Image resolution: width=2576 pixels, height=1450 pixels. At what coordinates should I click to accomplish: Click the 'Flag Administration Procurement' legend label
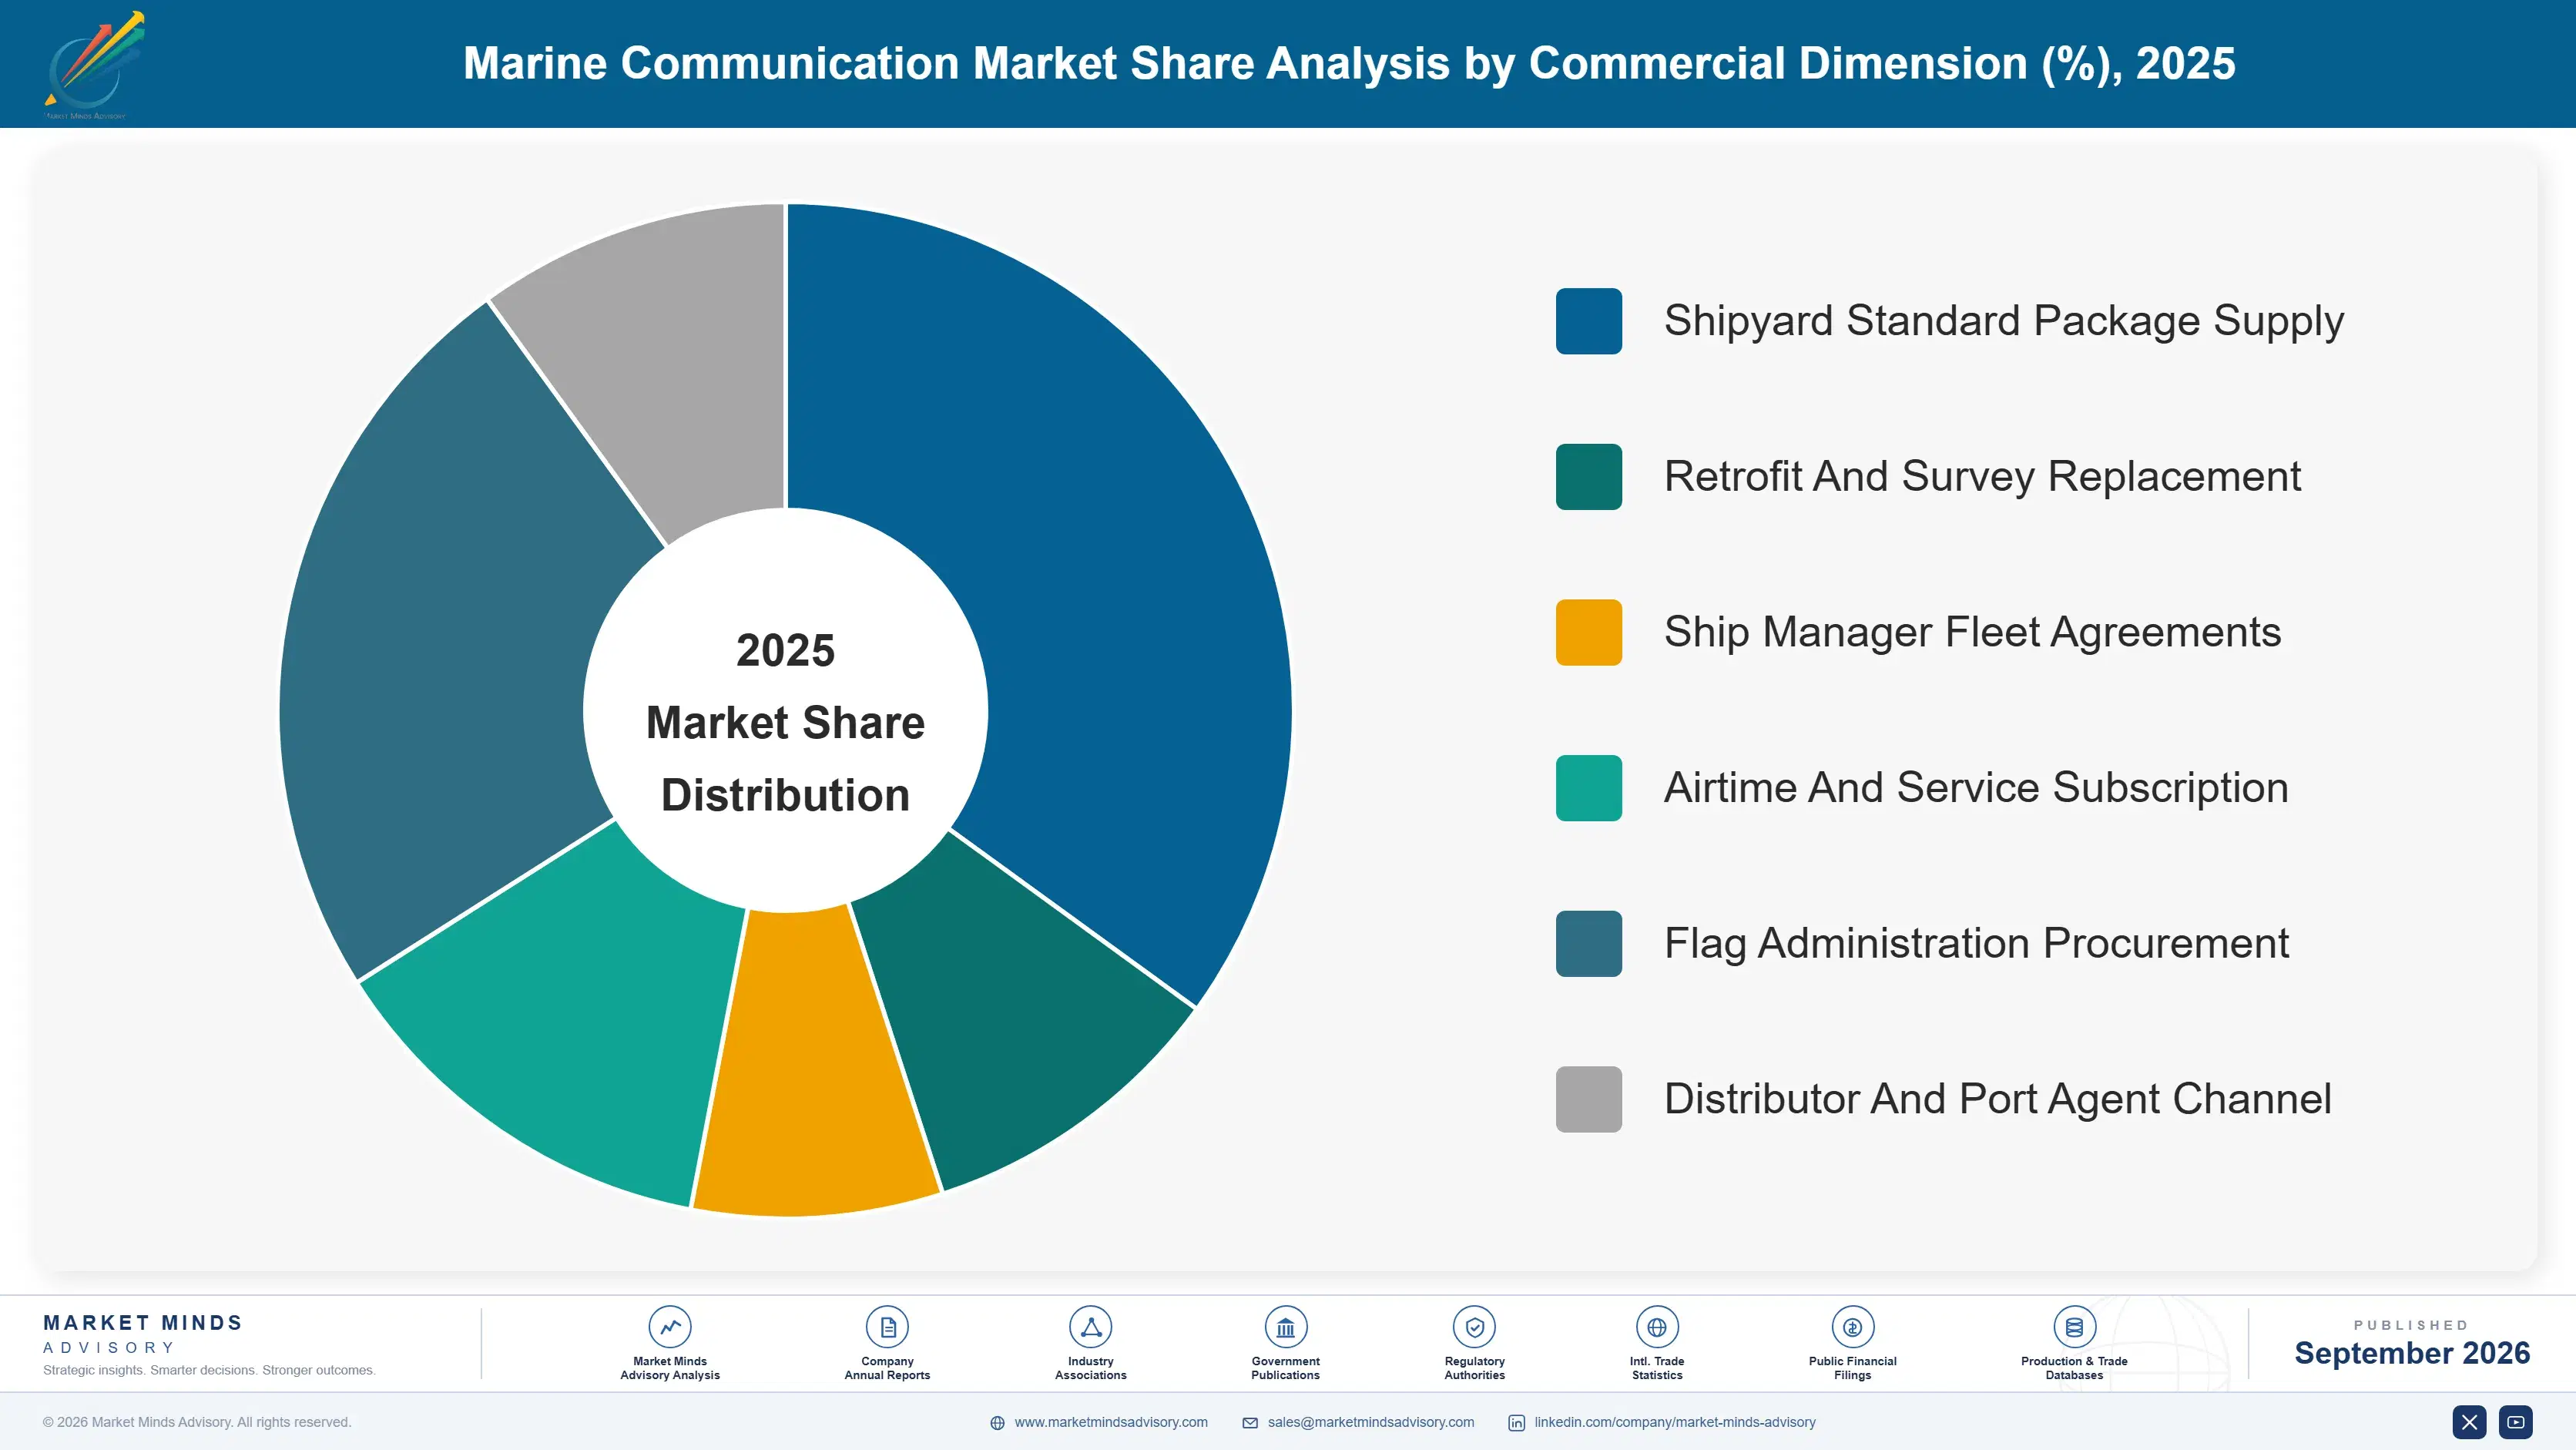click(1976, 944)
